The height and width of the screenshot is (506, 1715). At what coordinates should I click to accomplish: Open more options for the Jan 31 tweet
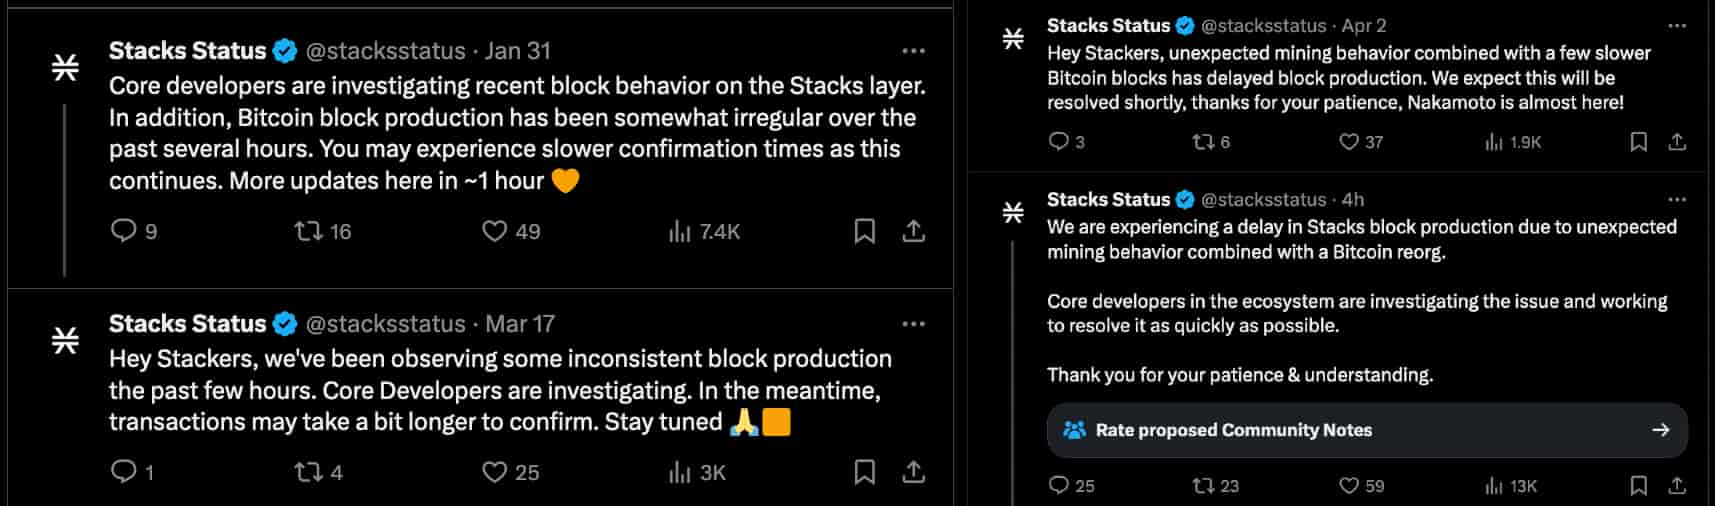coord(913,51)
